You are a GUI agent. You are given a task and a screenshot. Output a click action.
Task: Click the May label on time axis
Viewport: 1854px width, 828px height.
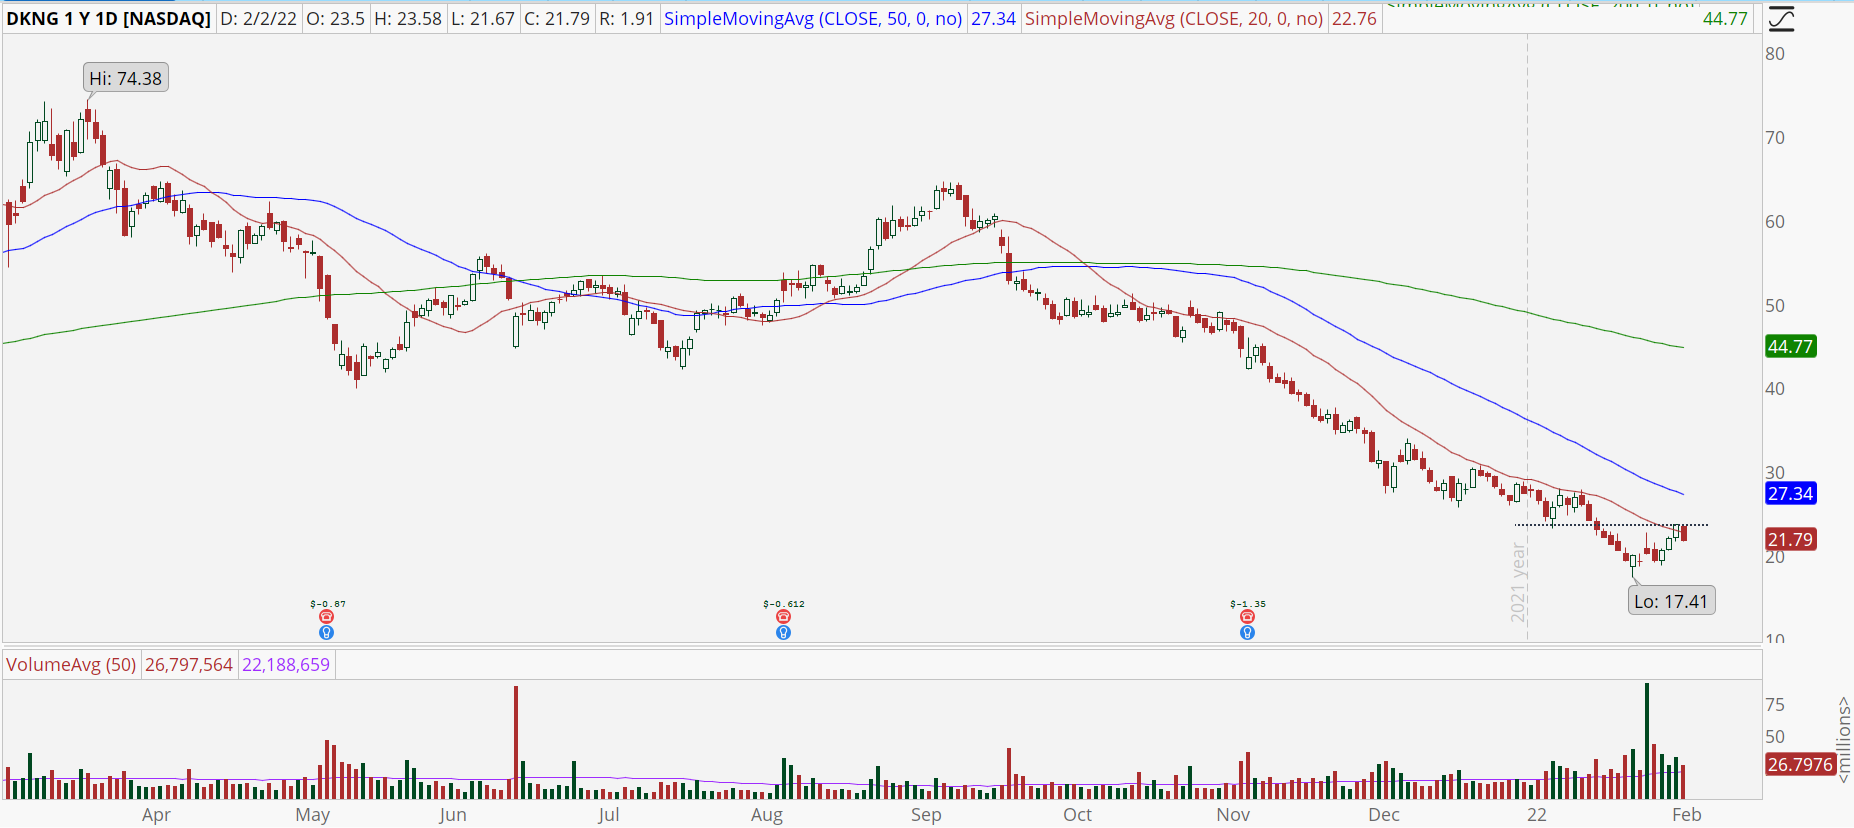point(313,815)
